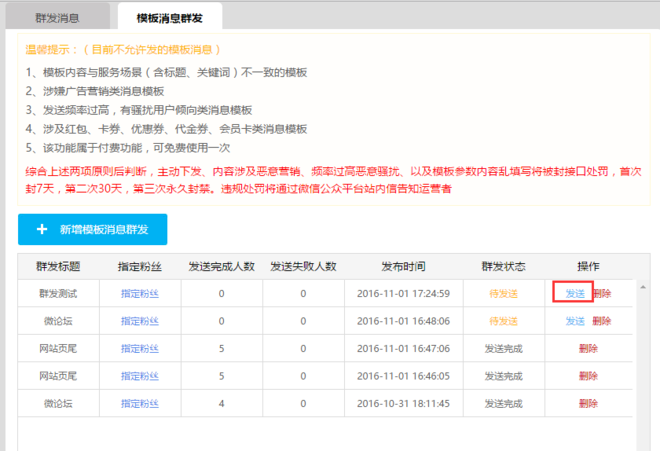Click timestamp 2016-11-01 17:24:59

[403, 294]
